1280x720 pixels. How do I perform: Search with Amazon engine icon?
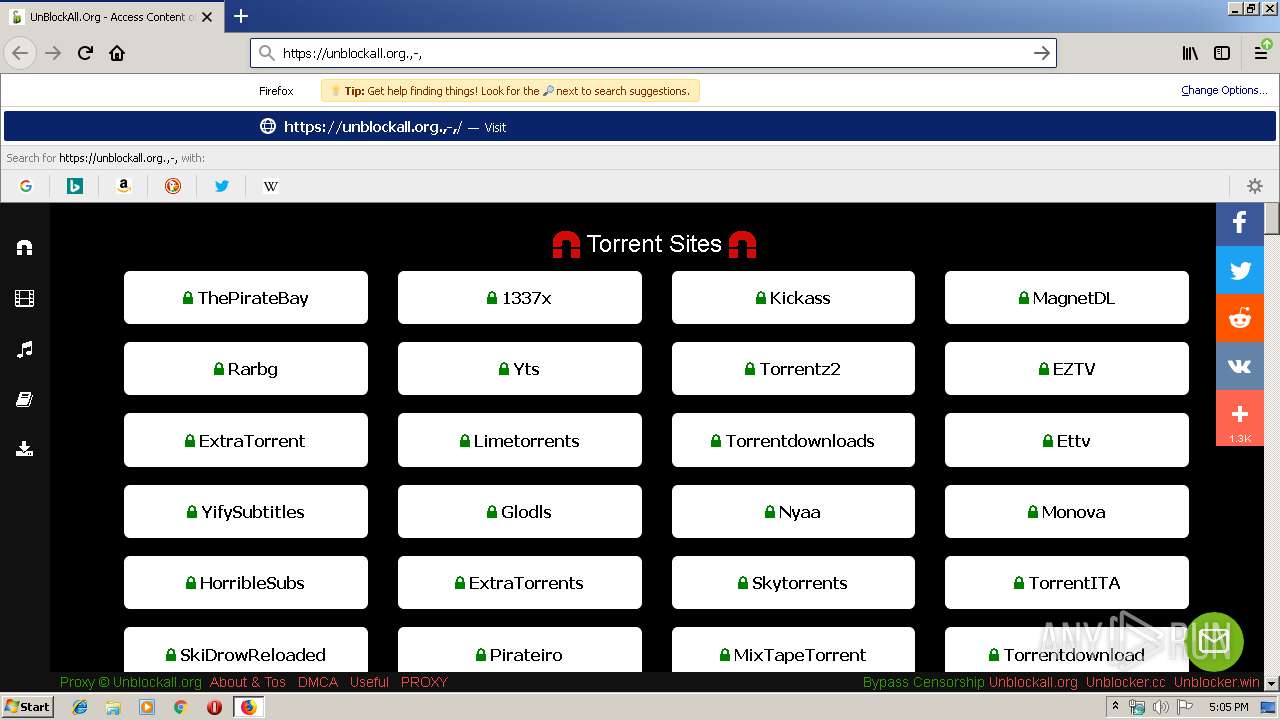(x=124, y=186)
